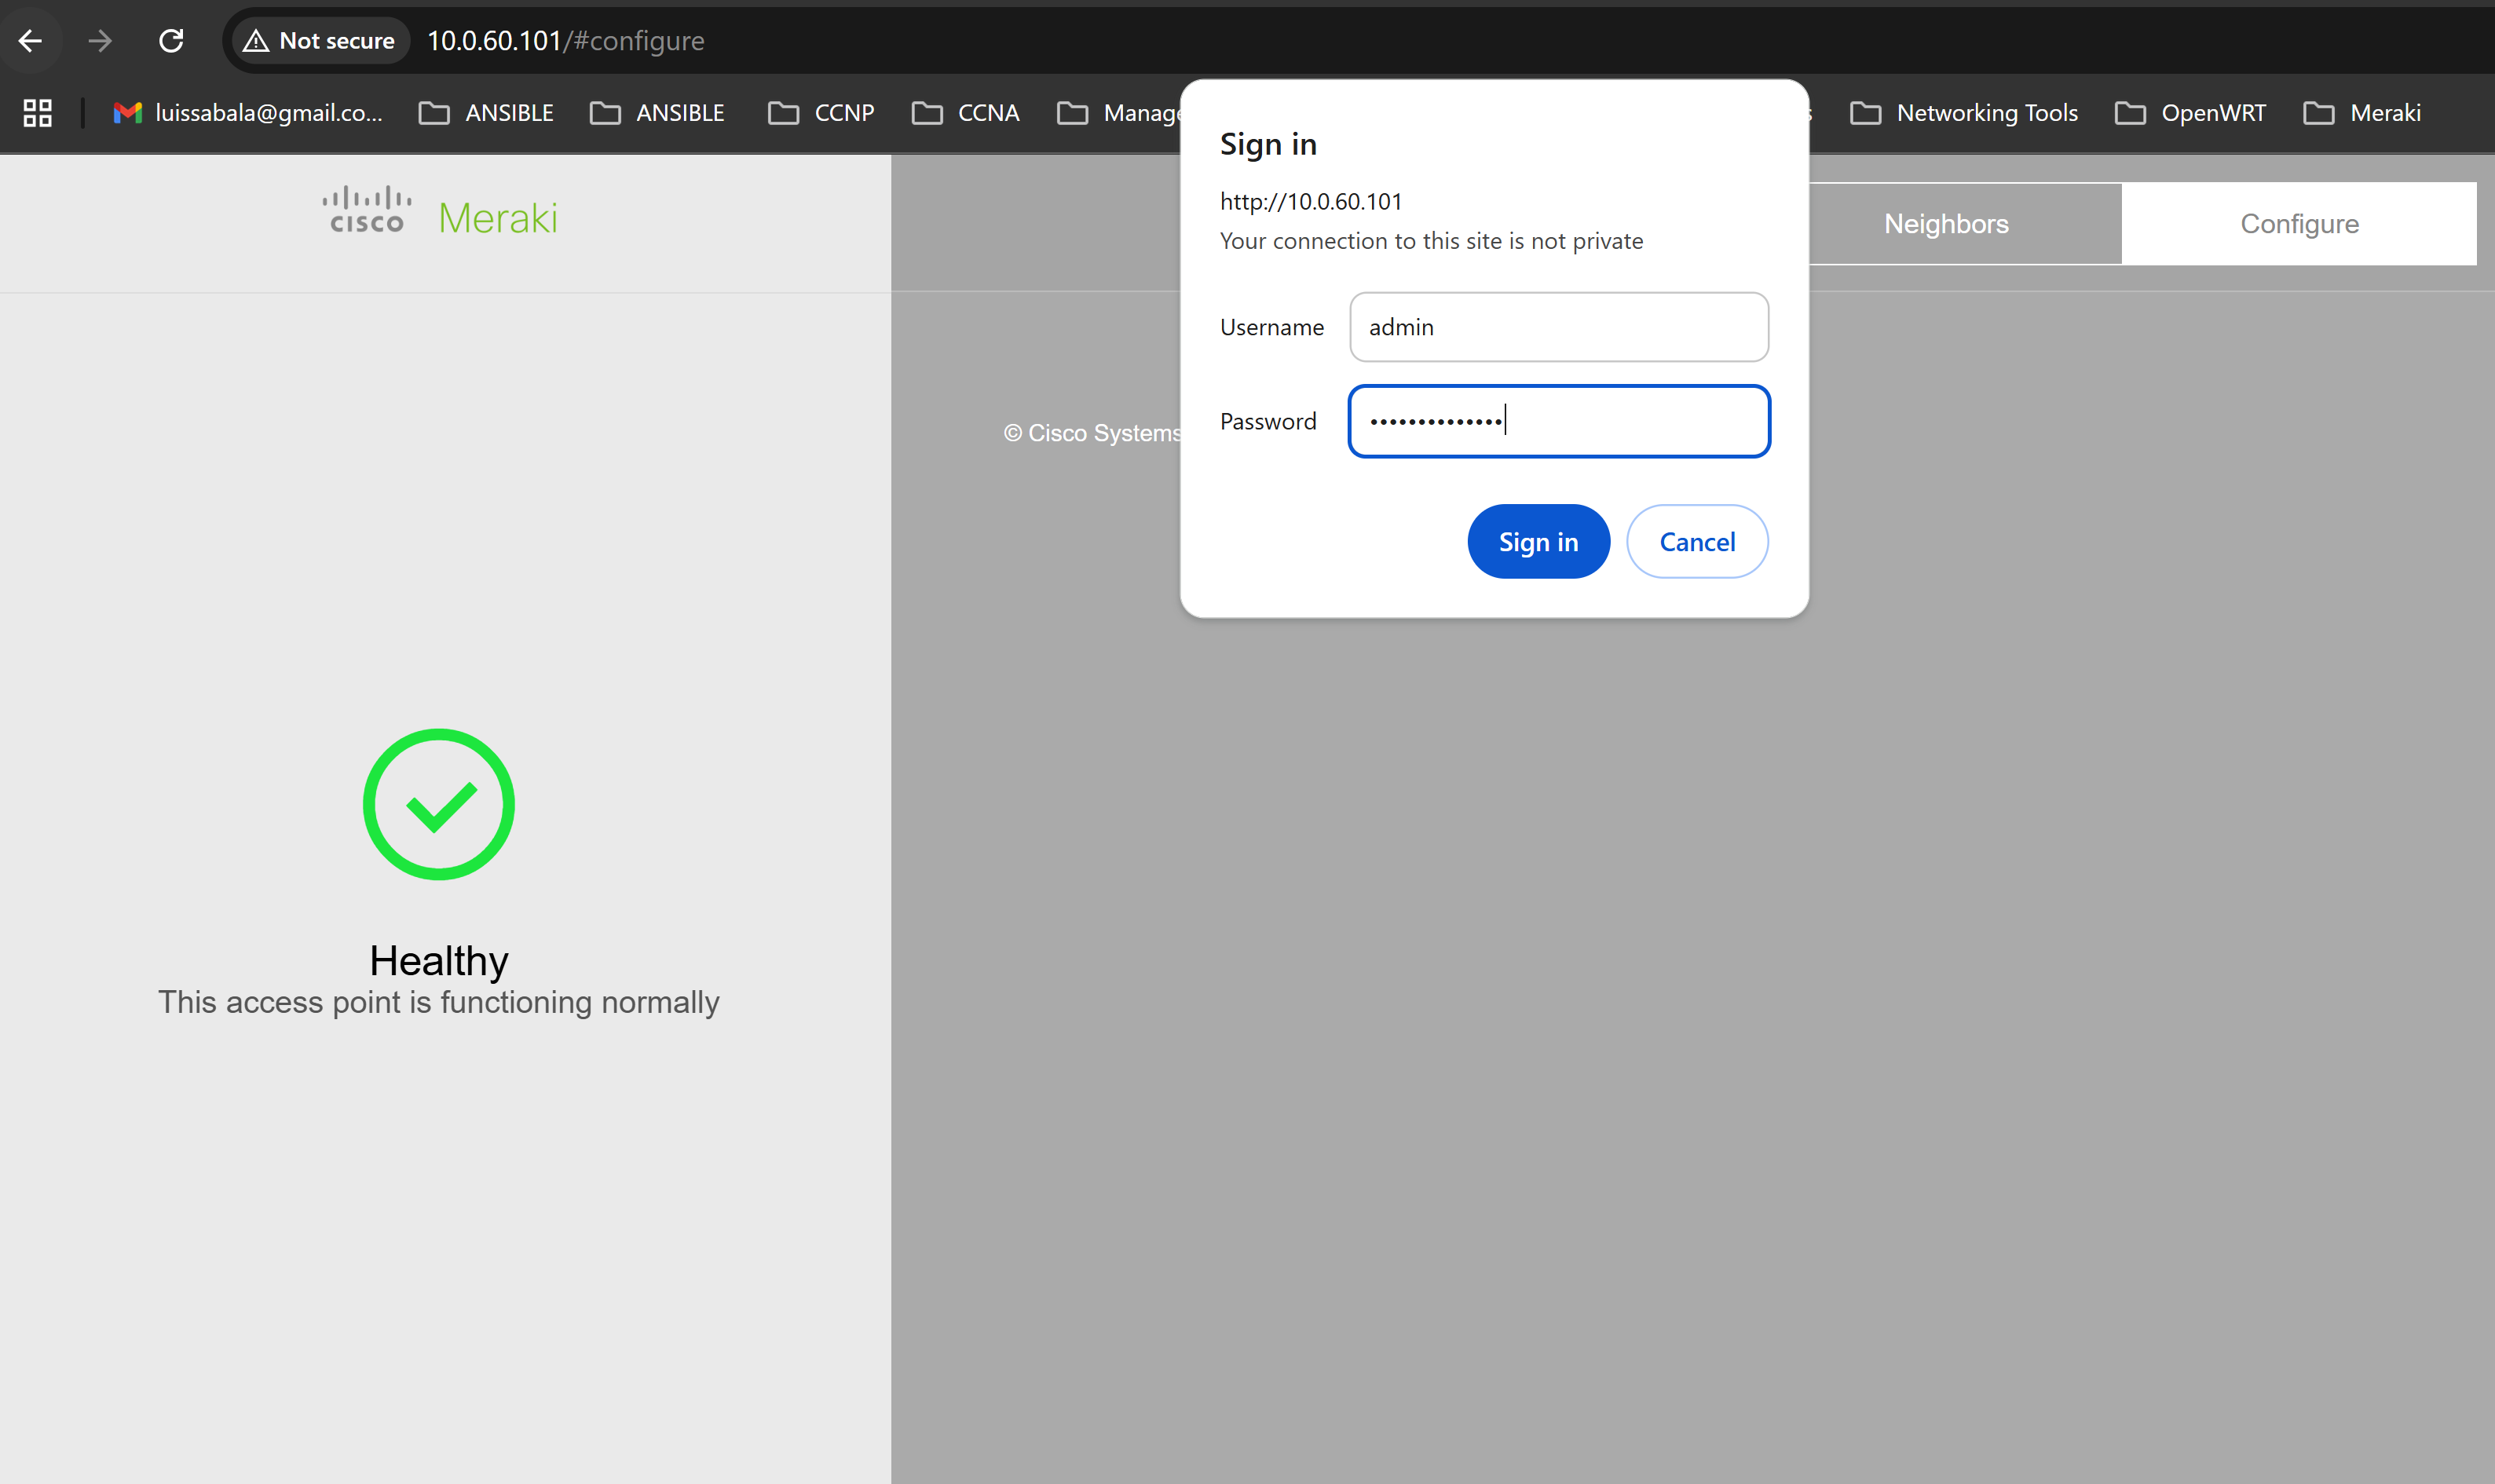2495x1484 pixels.
Task: Open the Networking Tools bookmark folder
Action: pos(1964,113)
